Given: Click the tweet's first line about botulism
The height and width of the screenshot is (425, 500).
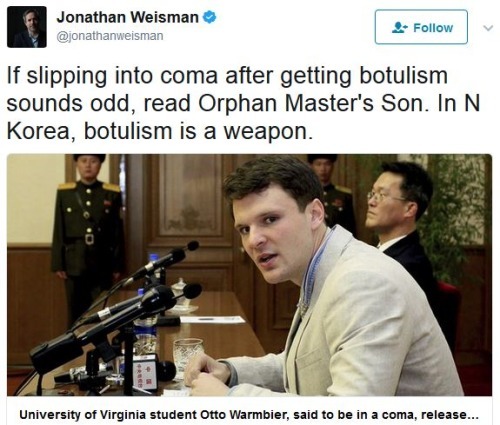Looking at the screenshot, I should click(227, 76).
